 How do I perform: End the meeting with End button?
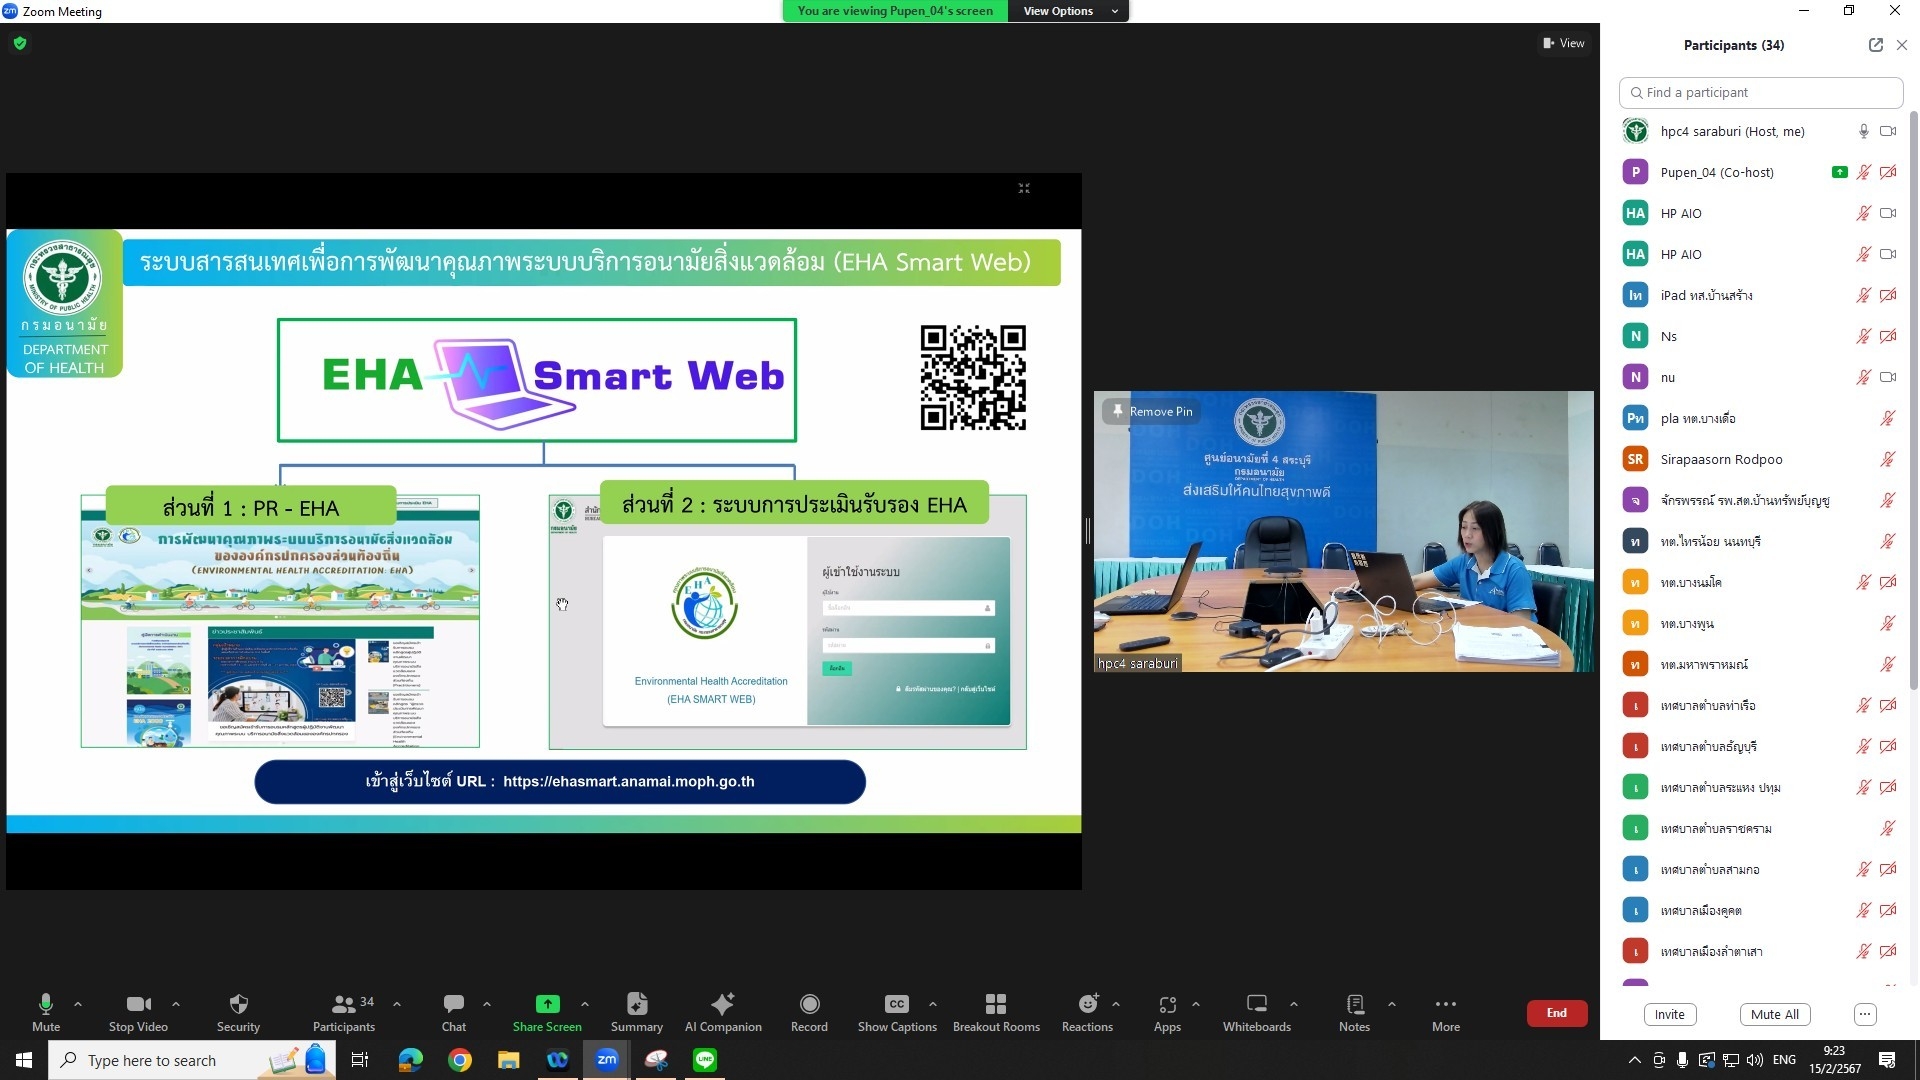(1557, 1013)
